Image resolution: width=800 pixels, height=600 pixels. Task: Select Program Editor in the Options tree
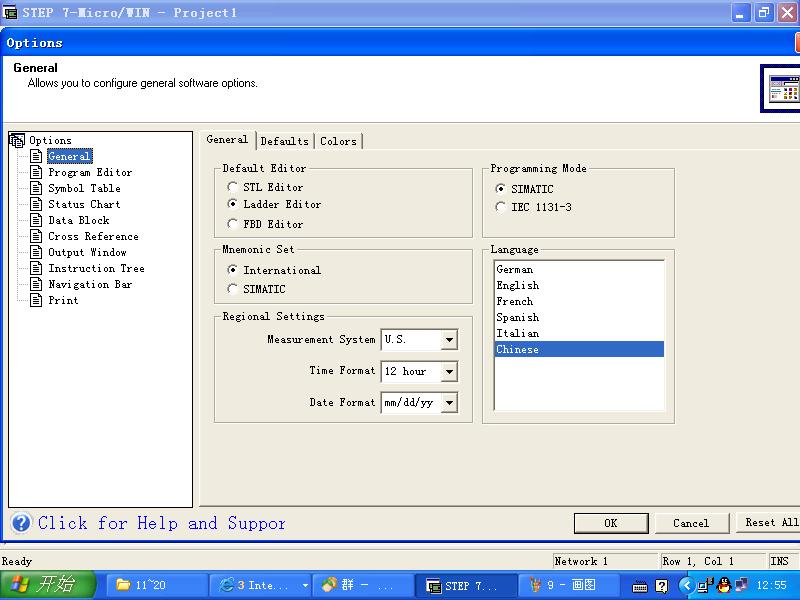coord(90,172)
